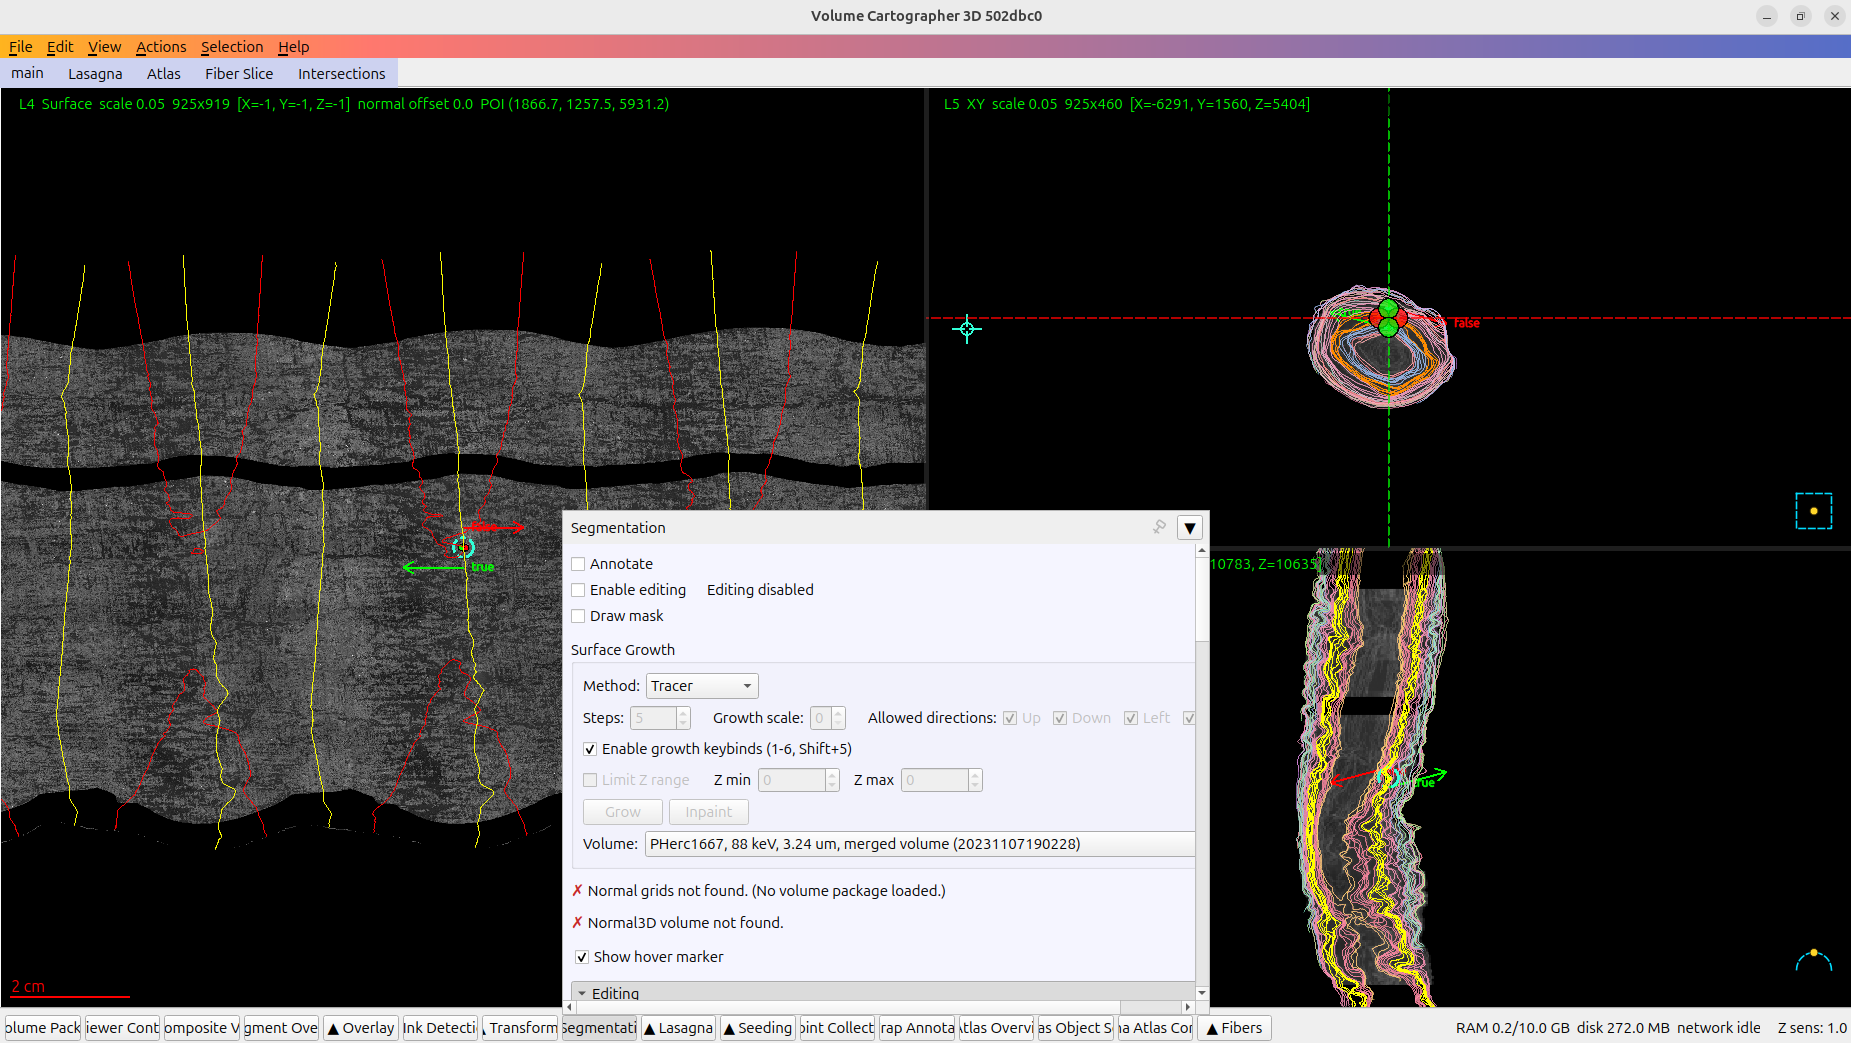Switch to the Fiber Slice tab
The width and height of the screenshot is (1851, 1043).
click(239, 74)
